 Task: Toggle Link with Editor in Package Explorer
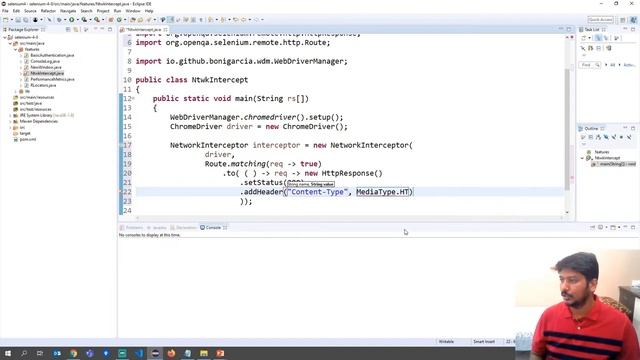(76, 29)
